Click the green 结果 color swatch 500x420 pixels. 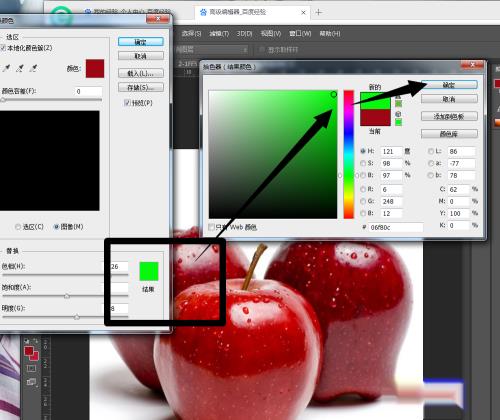coord(149,271)
